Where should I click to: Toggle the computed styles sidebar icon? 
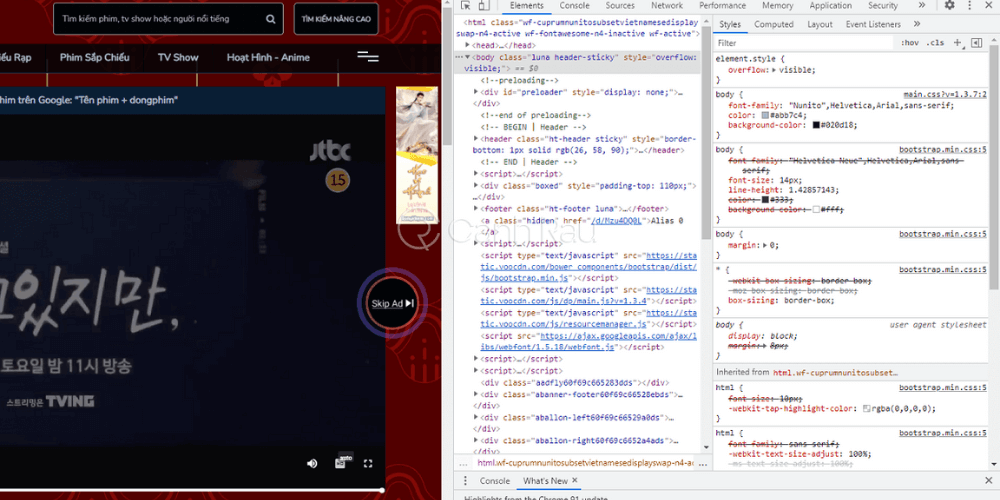click(976, 43)
